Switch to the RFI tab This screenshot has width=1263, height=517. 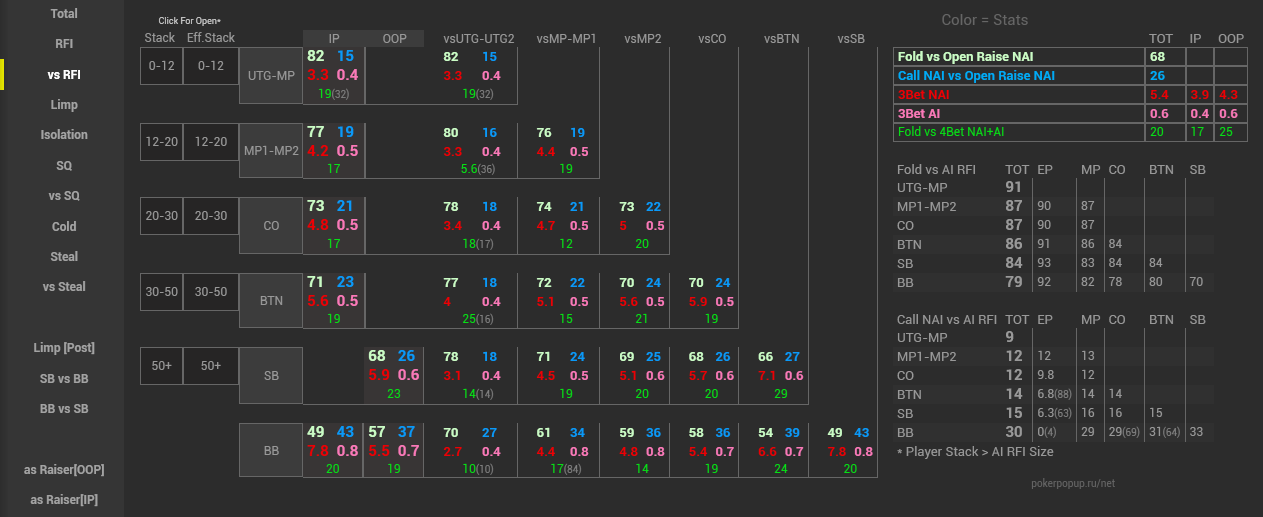pos(64,44)
